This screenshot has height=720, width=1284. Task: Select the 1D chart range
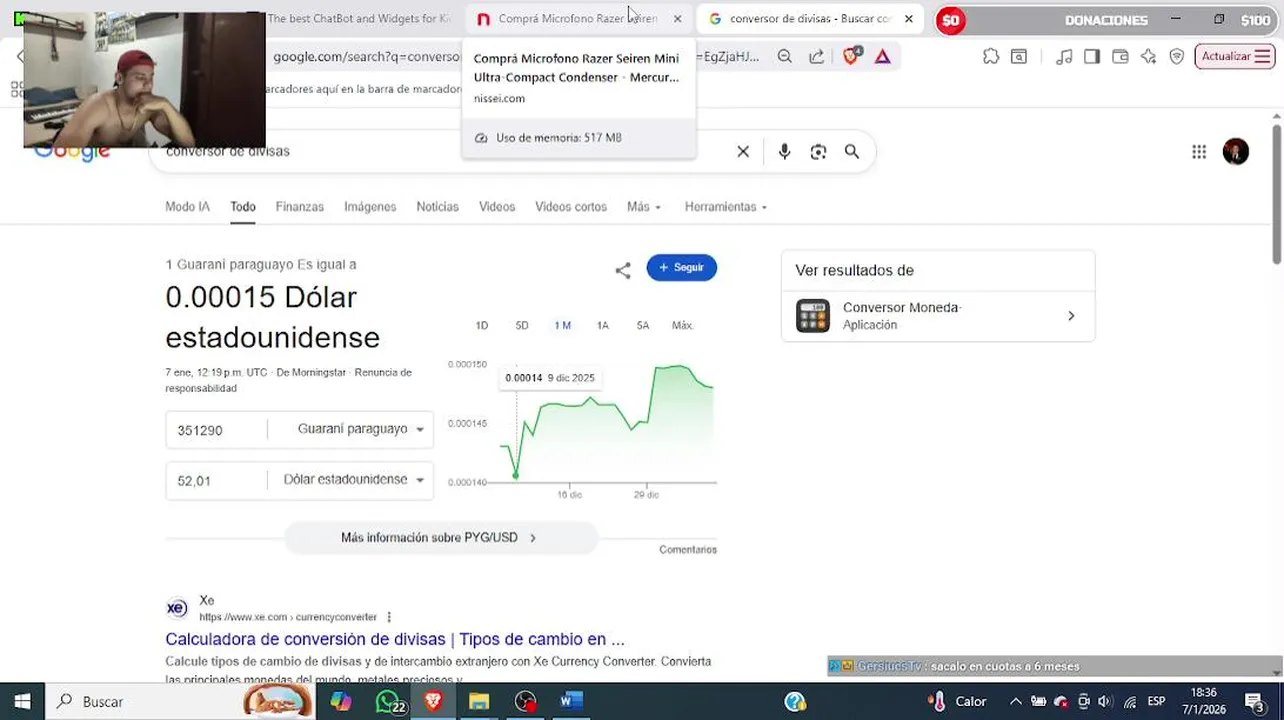coord(482,326)
